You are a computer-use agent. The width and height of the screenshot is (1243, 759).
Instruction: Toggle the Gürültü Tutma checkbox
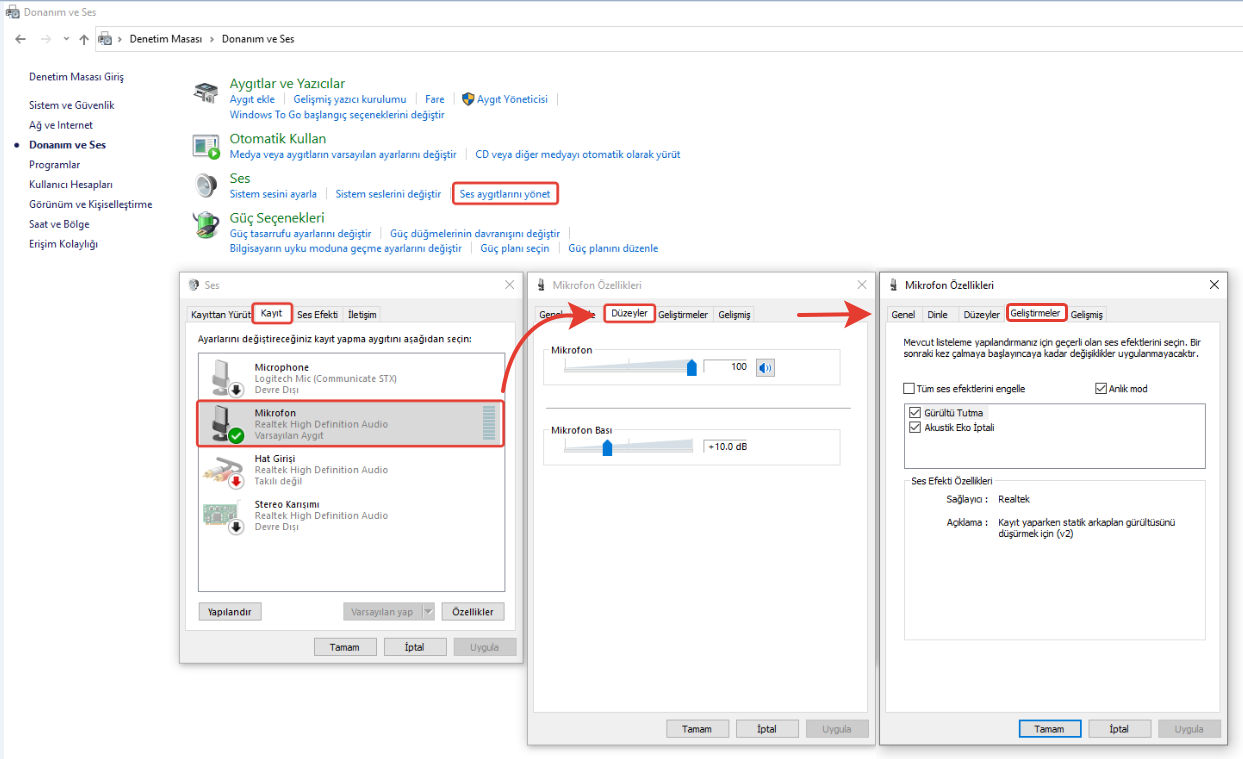point(914,412)
